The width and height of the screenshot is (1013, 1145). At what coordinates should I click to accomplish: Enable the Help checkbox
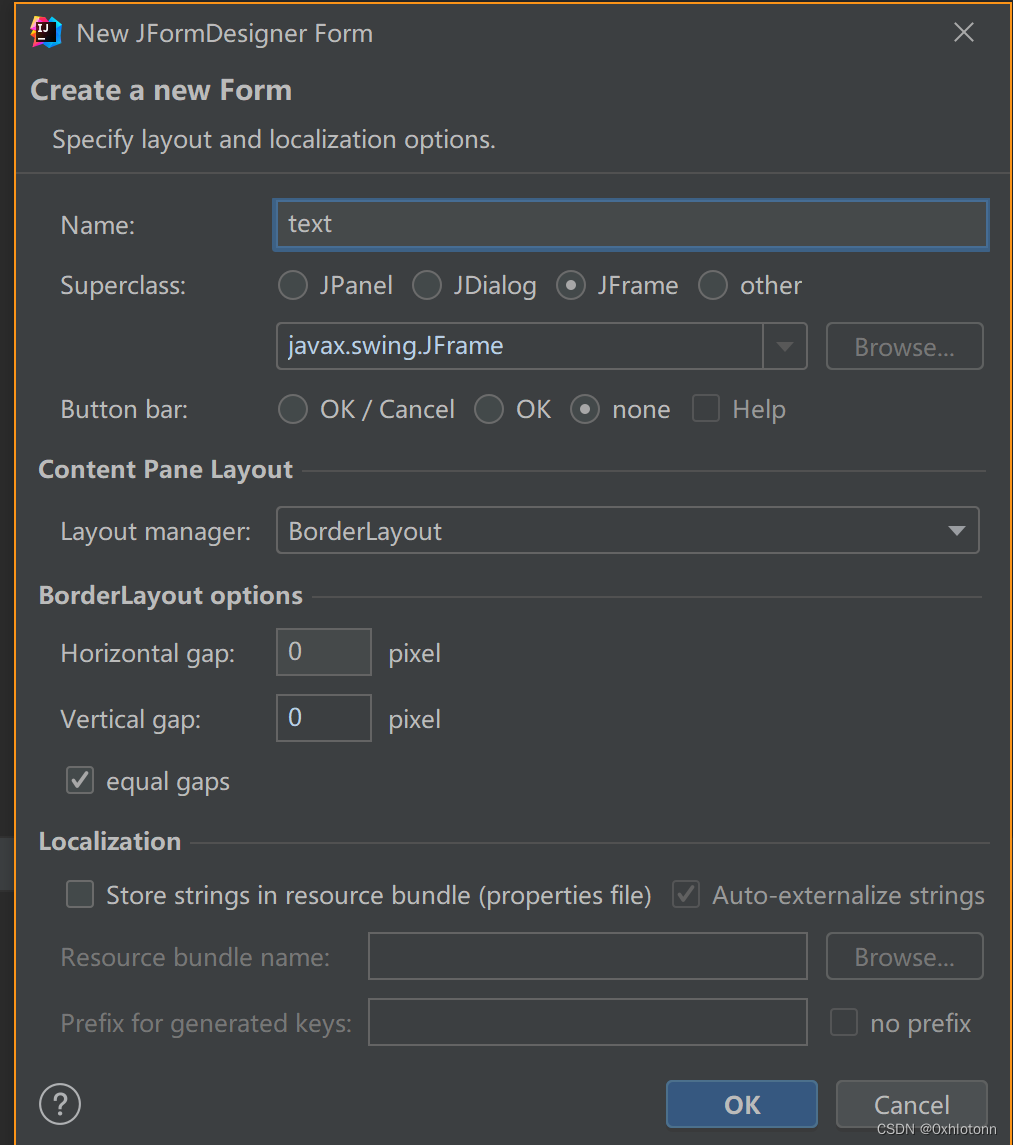coord(706,409)
